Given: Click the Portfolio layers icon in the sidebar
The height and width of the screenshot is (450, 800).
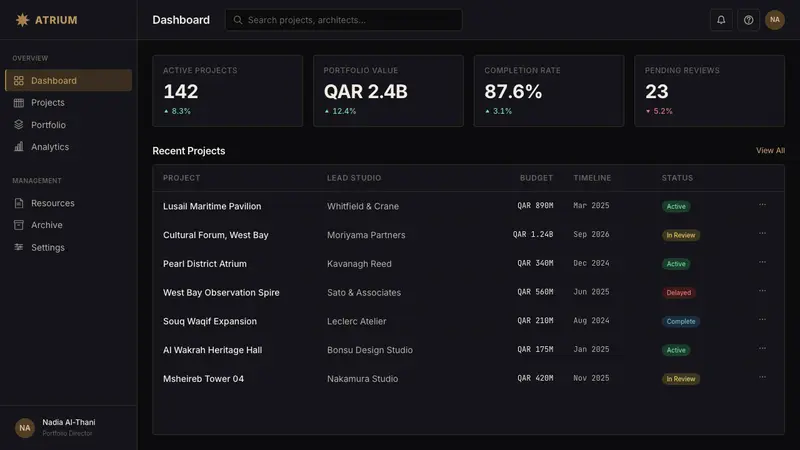Looking at the screenshot, I should click(19, 124).
